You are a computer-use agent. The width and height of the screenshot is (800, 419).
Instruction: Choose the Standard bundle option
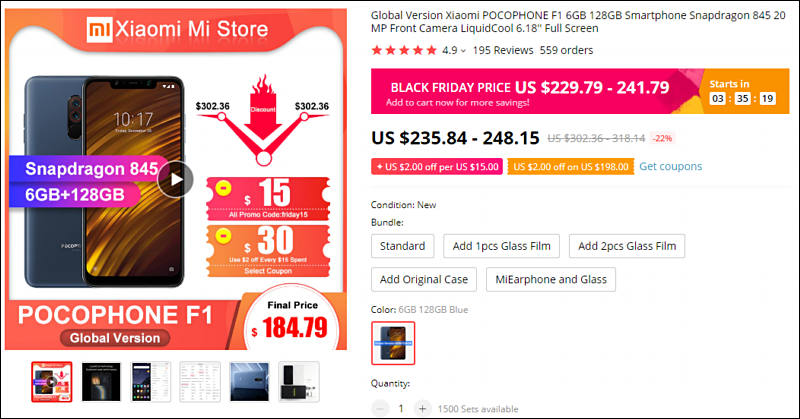pyautogui.click(x=403, y=246)
